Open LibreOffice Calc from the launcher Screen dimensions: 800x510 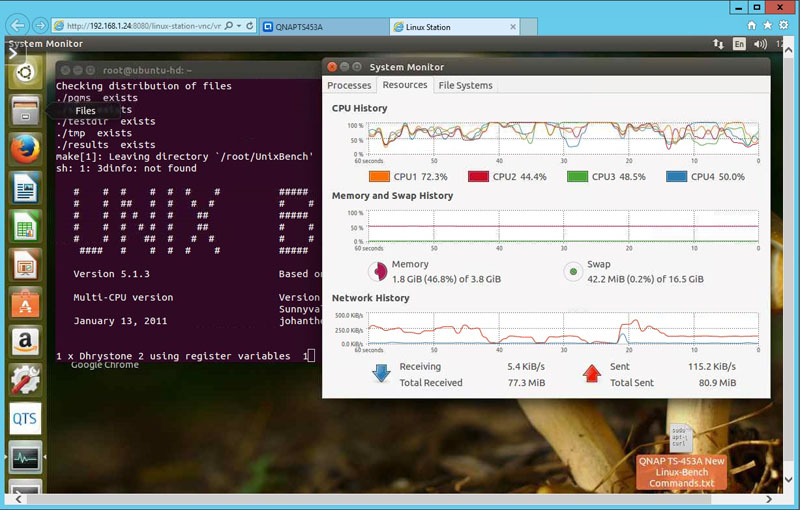pyautogui.click(x=25, y=226)
